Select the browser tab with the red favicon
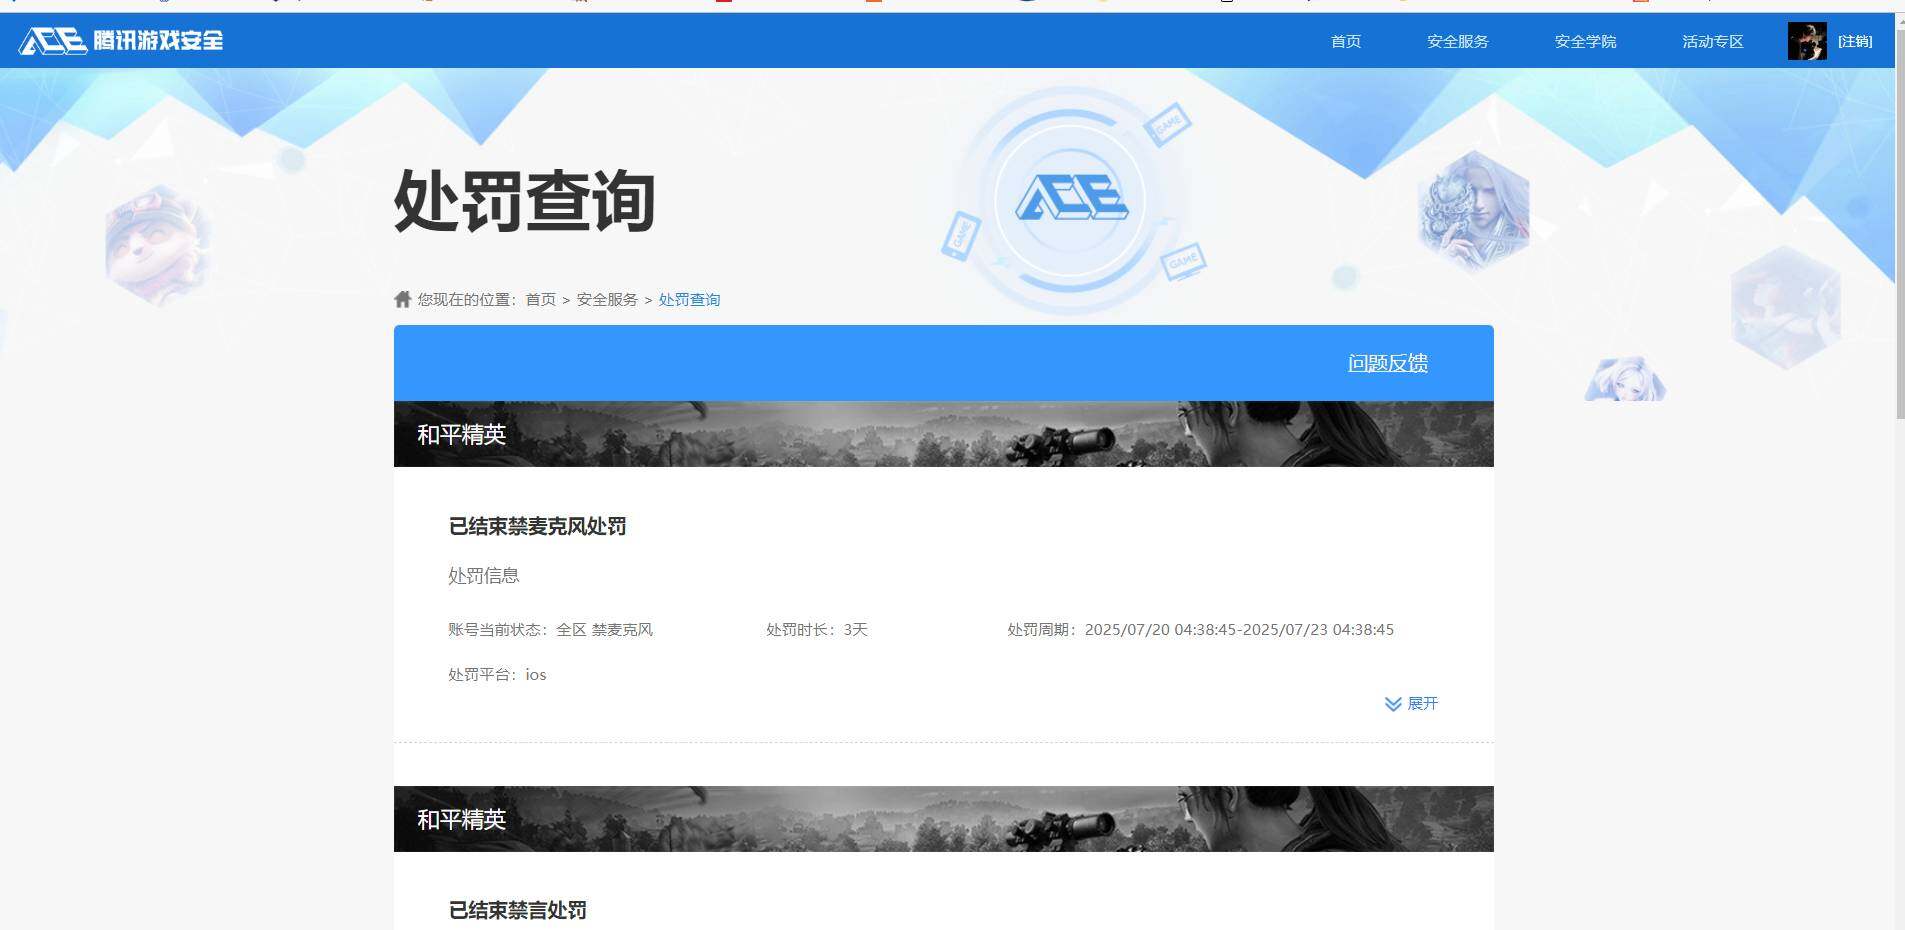This screenshot has width=1905, height=930. tap(725, 5)
